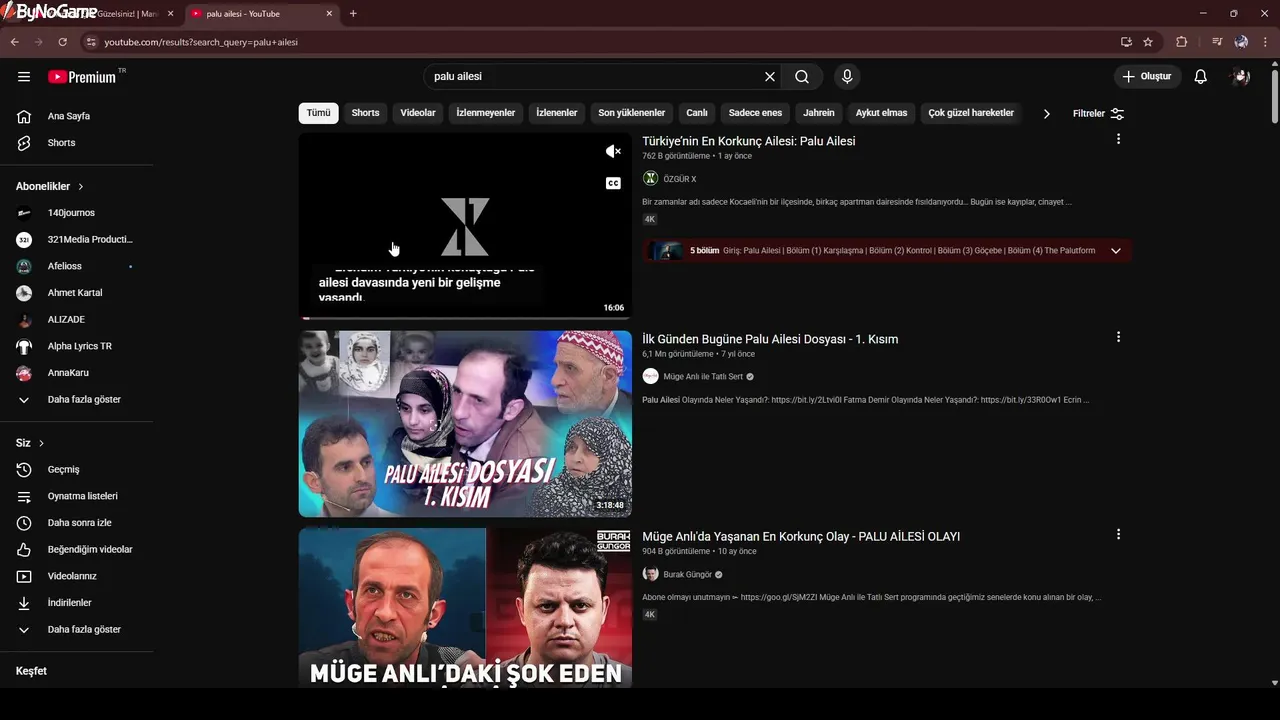Select the Aykut elmas filter chip

(881, 113)
